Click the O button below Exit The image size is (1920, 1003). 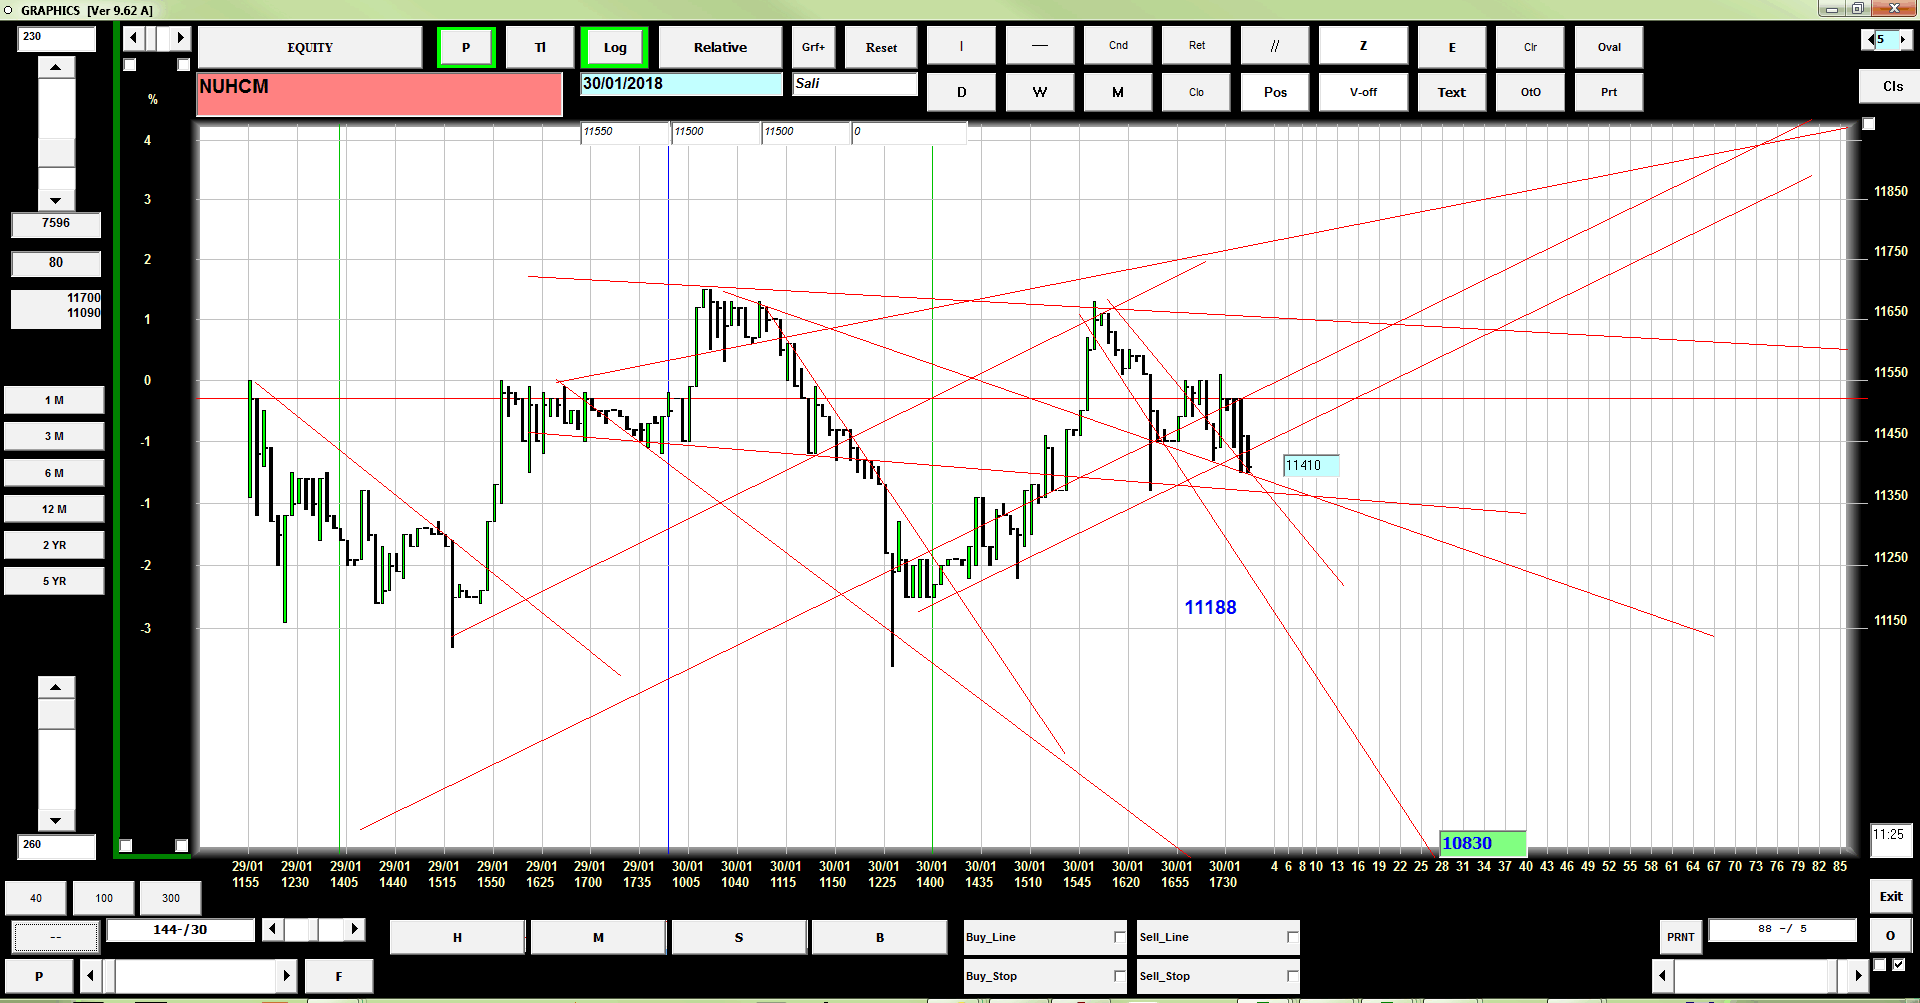coord(1890,936)
